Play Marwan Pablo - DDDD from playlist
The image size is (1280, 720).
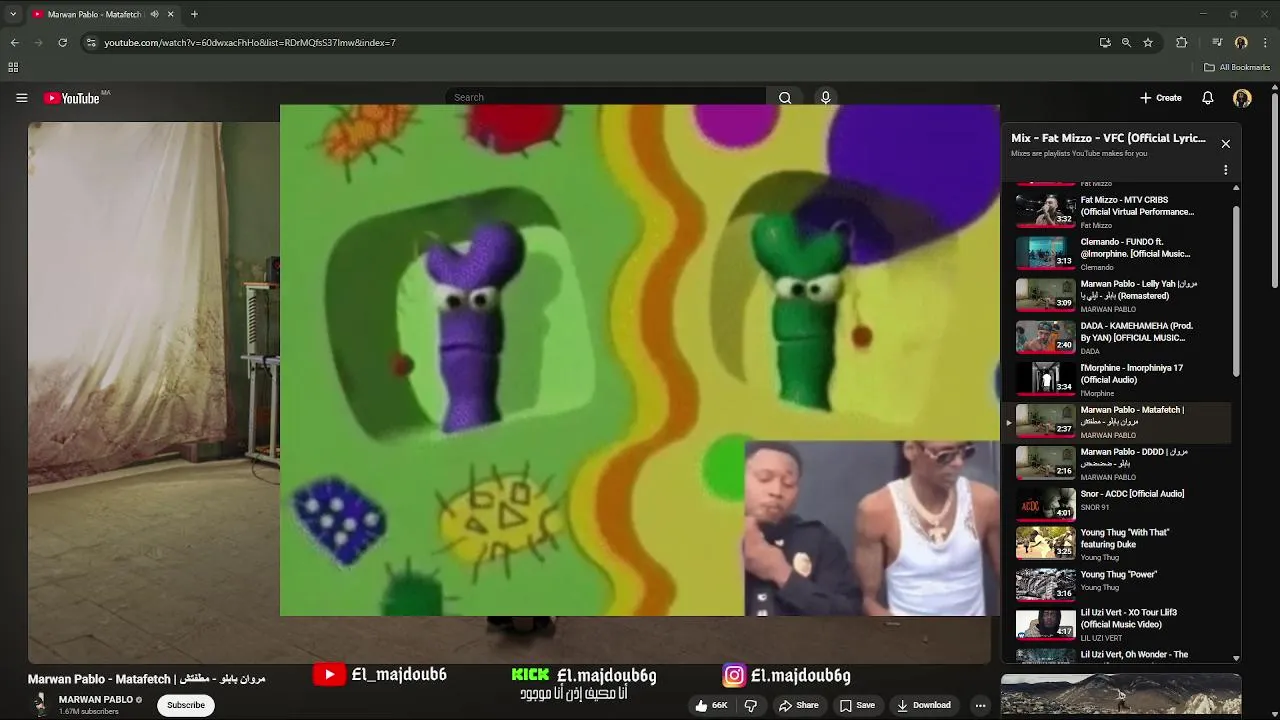pyautogui.click(x=1118, y=463)
